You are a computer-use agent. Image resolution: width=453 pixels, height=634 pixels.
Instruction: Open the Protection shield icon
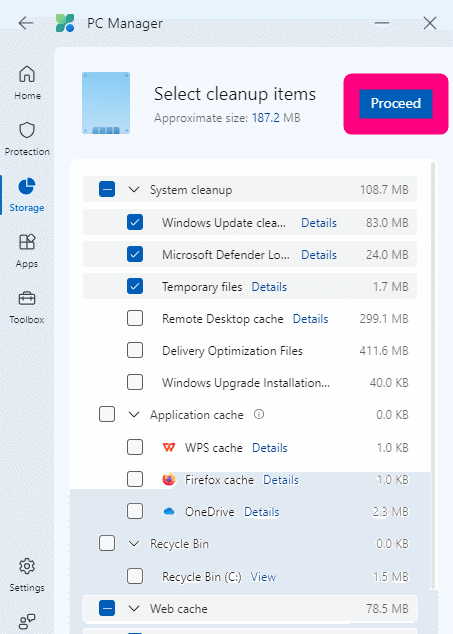[x=27, y=130]
